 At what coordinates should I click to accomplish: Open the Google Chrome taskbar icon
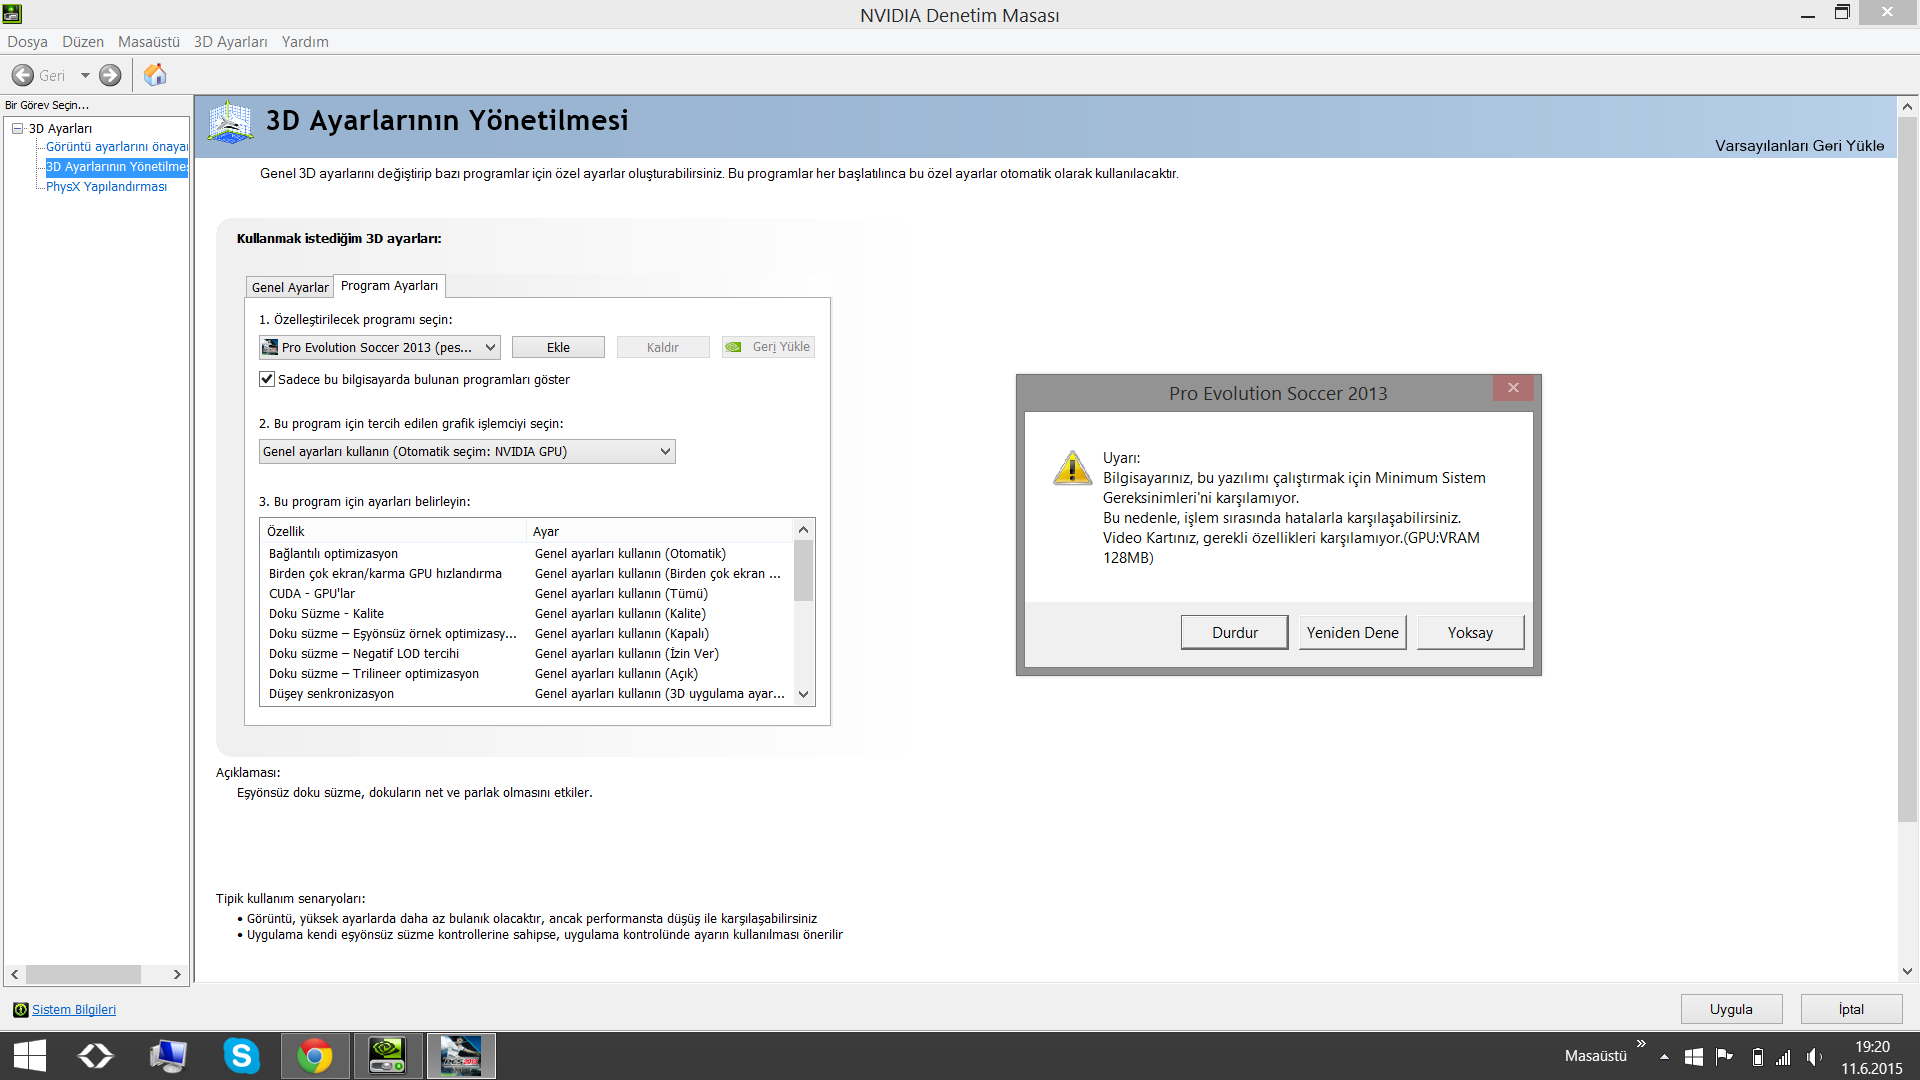pyautogui.click(x=315, y=1056)
